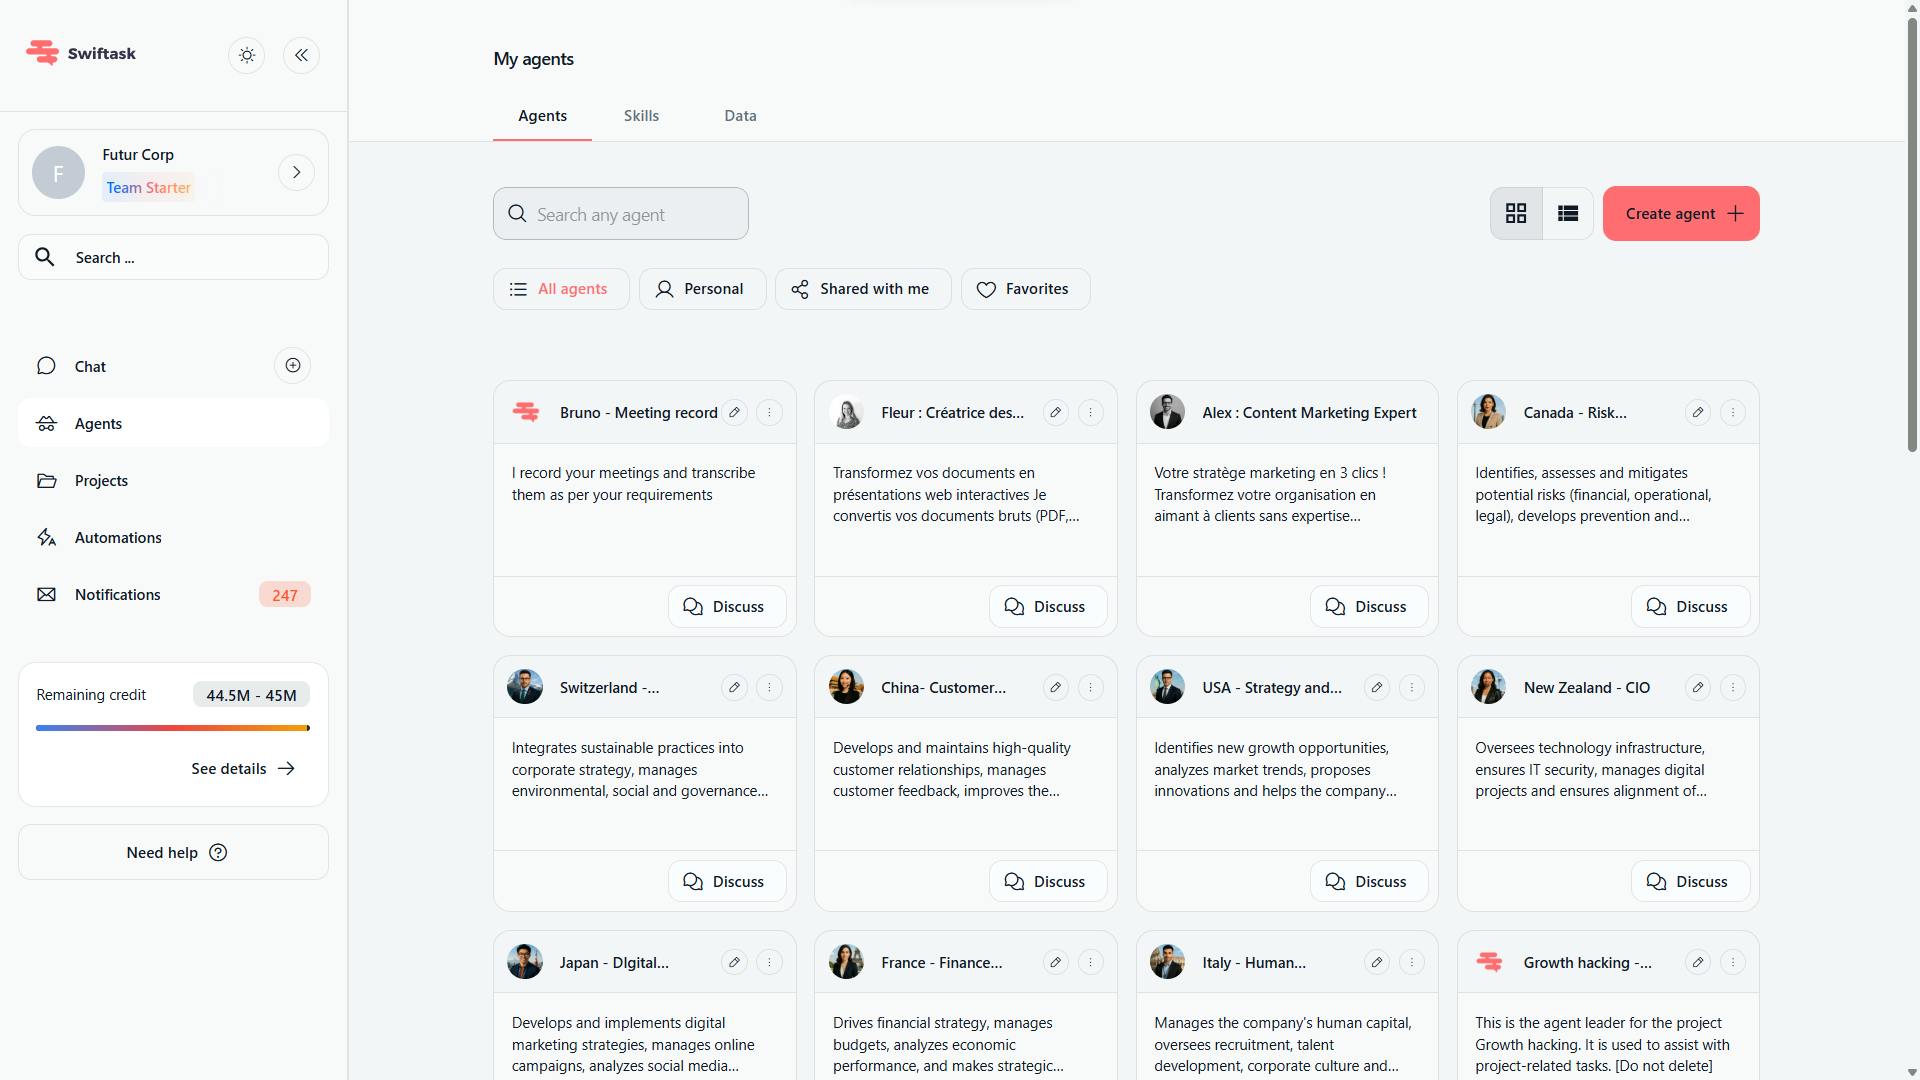Expand the Futur Corp workspace details
Image resolution: width=1920 pixels, height=1080 pixels.
tap(296, 172)
